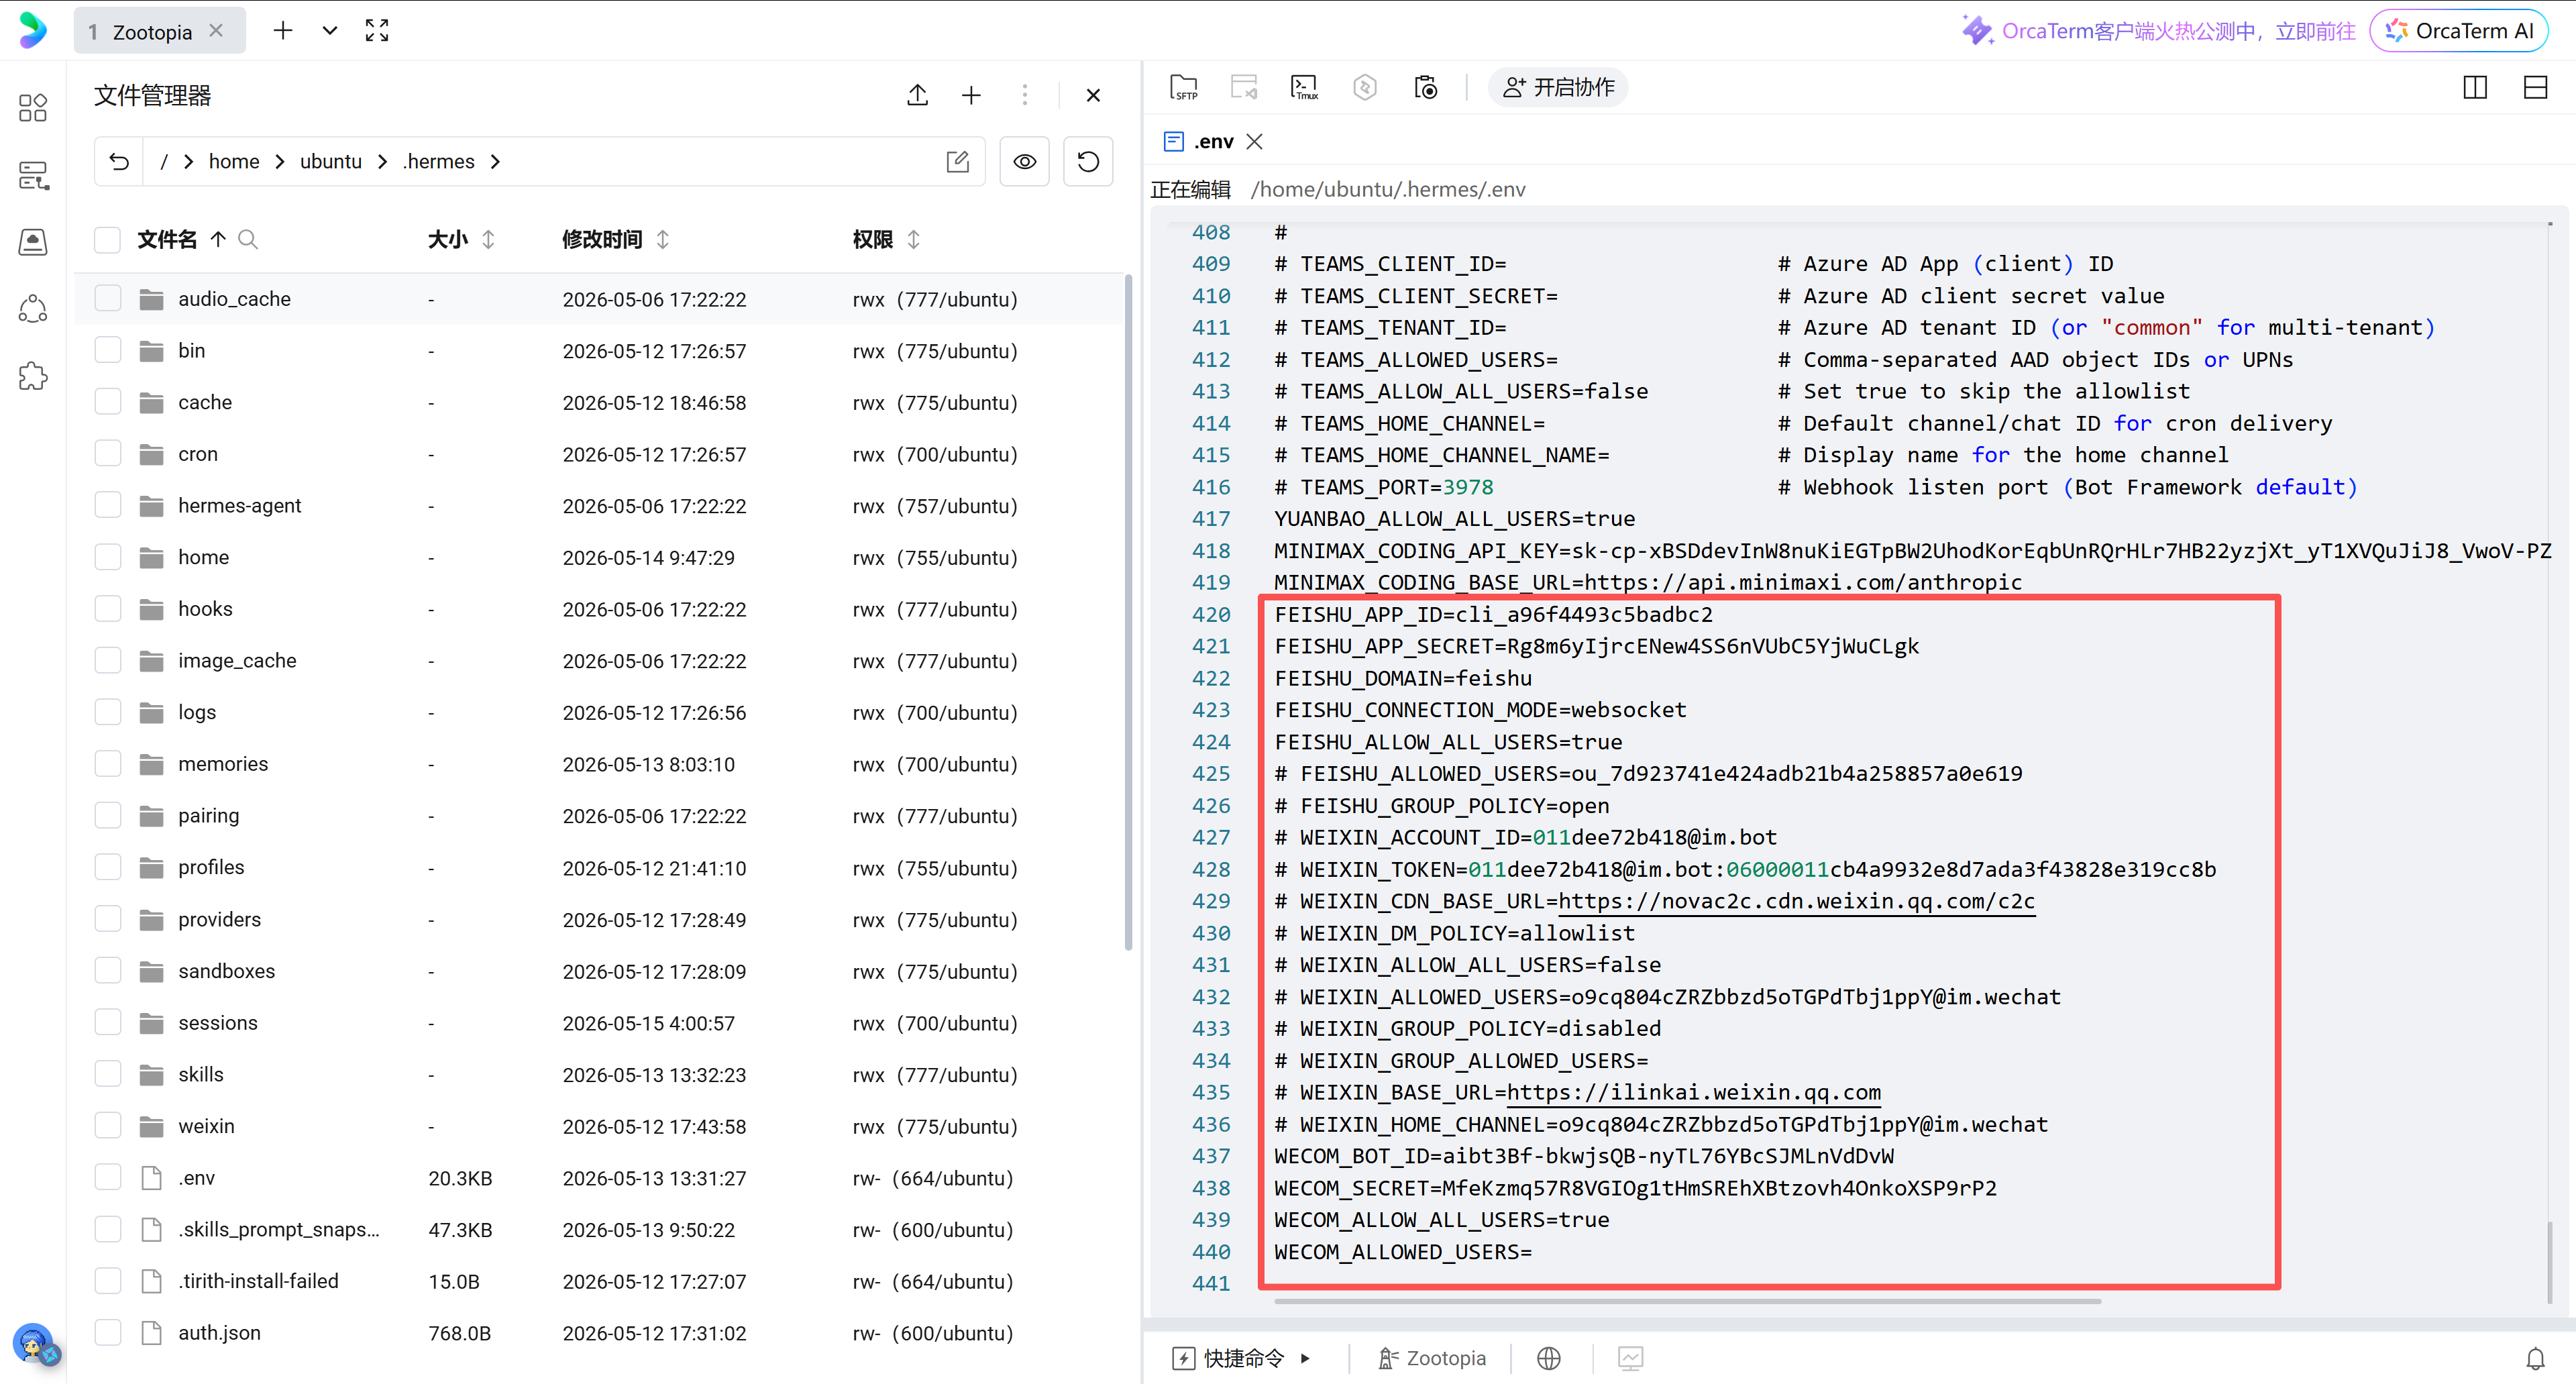Click the 开启协作 collaboration button
Viewport: 2576px width, 1384px height.
click(1558, 88)
